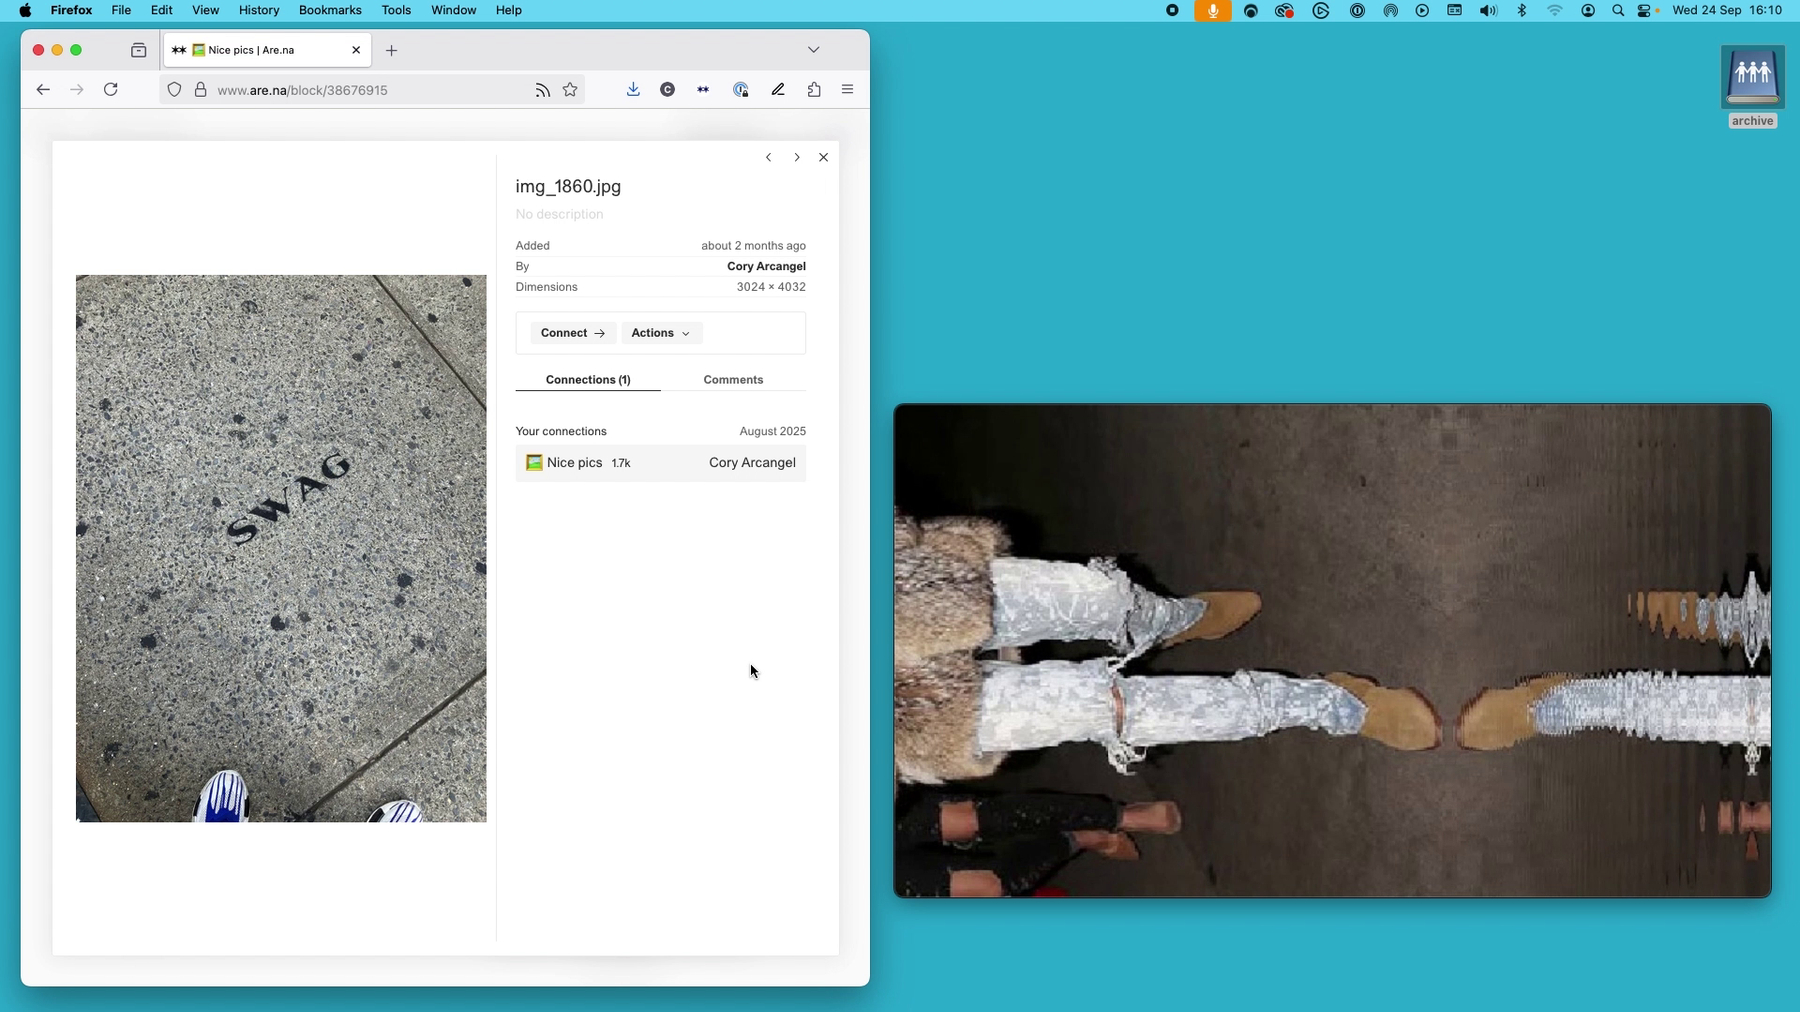Reload the current page
1800x1012 pixels.
point(111,90)
